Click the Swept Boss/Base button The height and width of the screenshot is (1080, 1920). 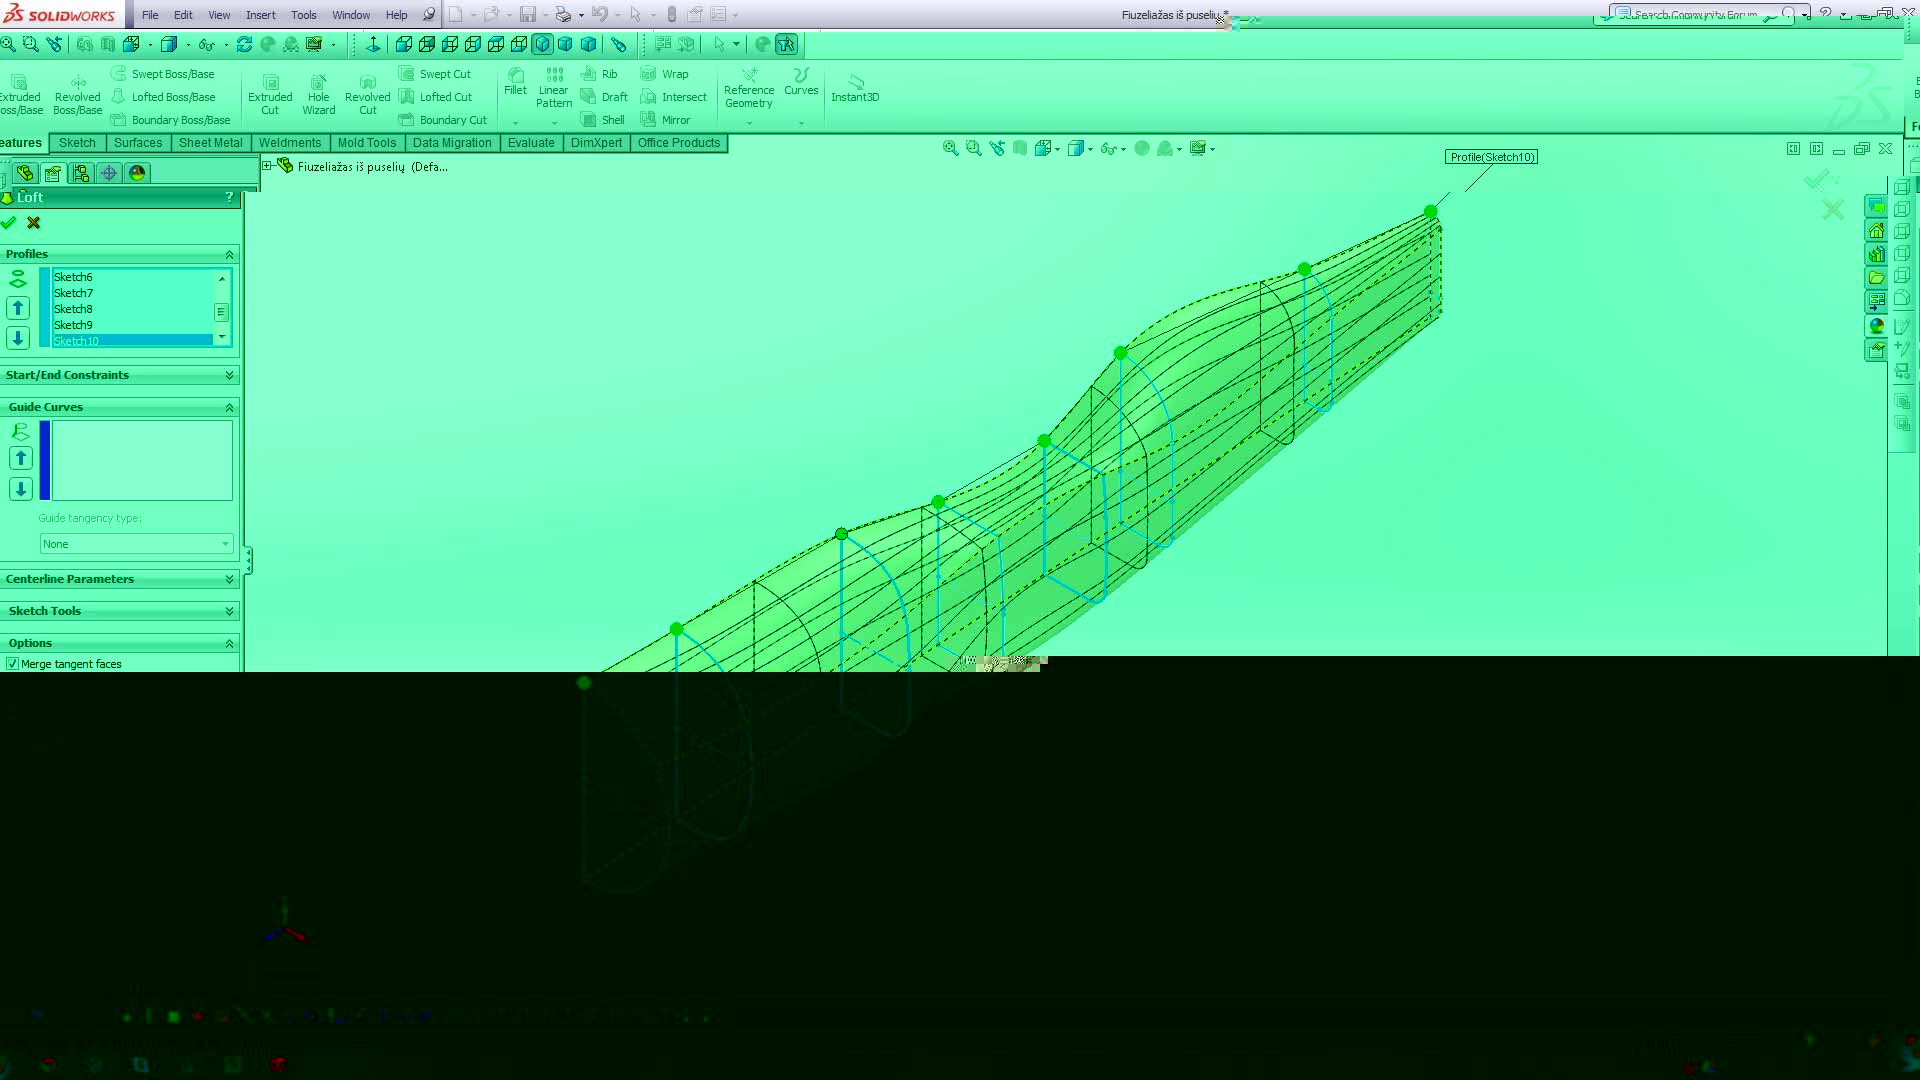click(x=163, y=74)
